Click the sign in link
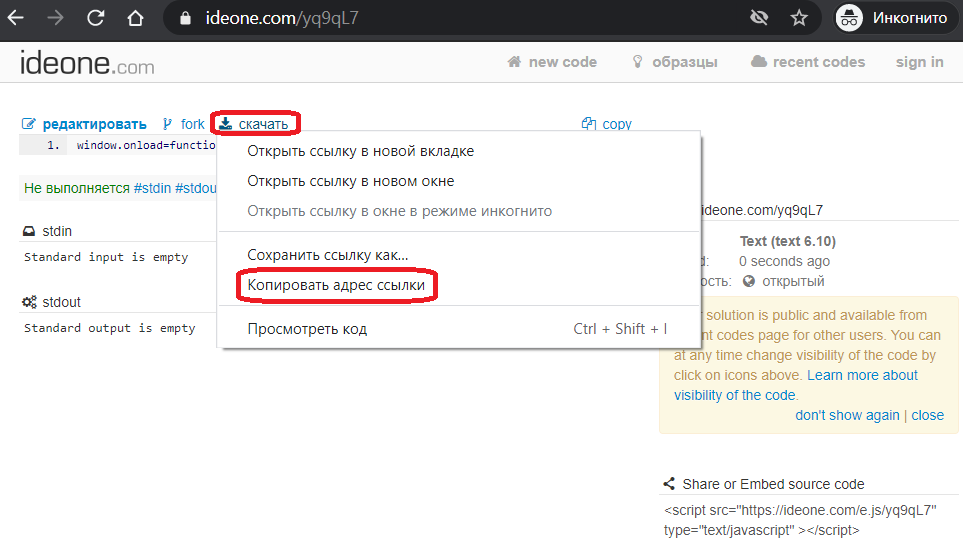Viewport: 963px width, 546px height. point(919,62)
